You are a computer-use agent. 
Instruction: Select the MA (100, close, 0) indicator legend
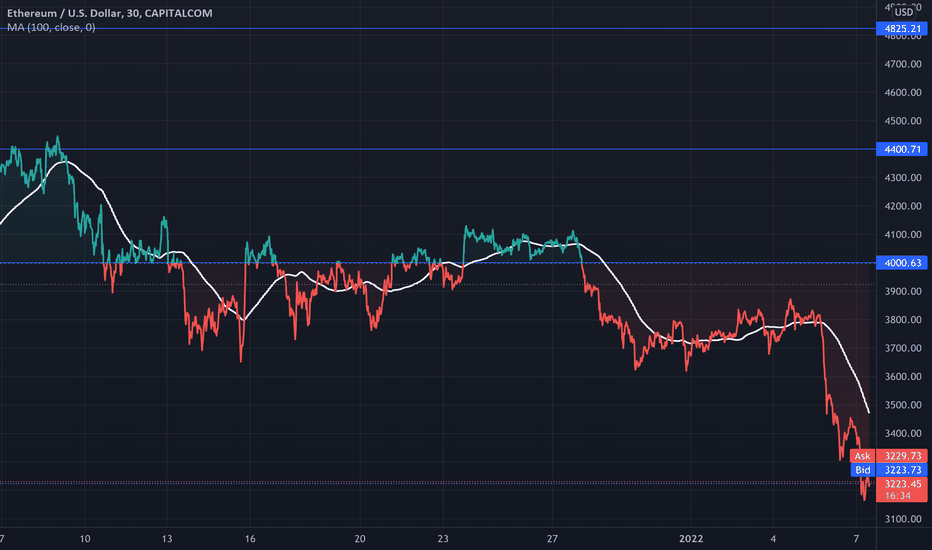pyautogui.click(x=51, y=27)
